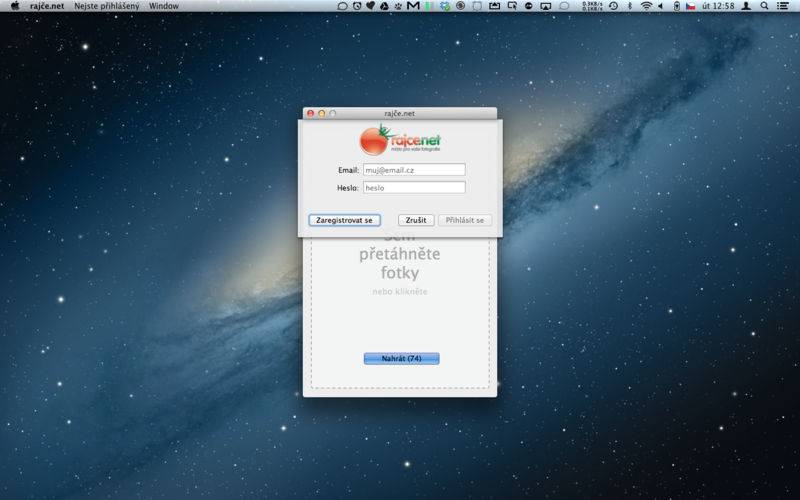The height and width of the screenshot is (500, 800).
Task: Open the Notification Center icon
Action: click(783, 6)
